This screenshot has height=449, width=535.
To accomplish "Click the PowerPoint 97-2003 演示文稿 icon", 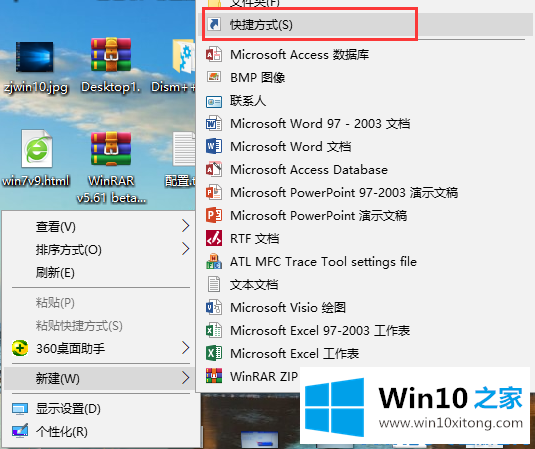I will 214,192.
